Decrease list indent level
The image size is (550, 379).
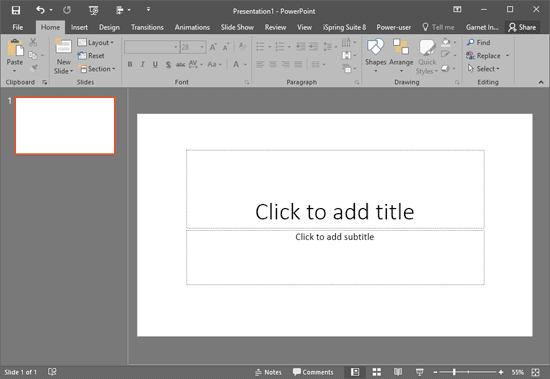click(x=301, y=47)
